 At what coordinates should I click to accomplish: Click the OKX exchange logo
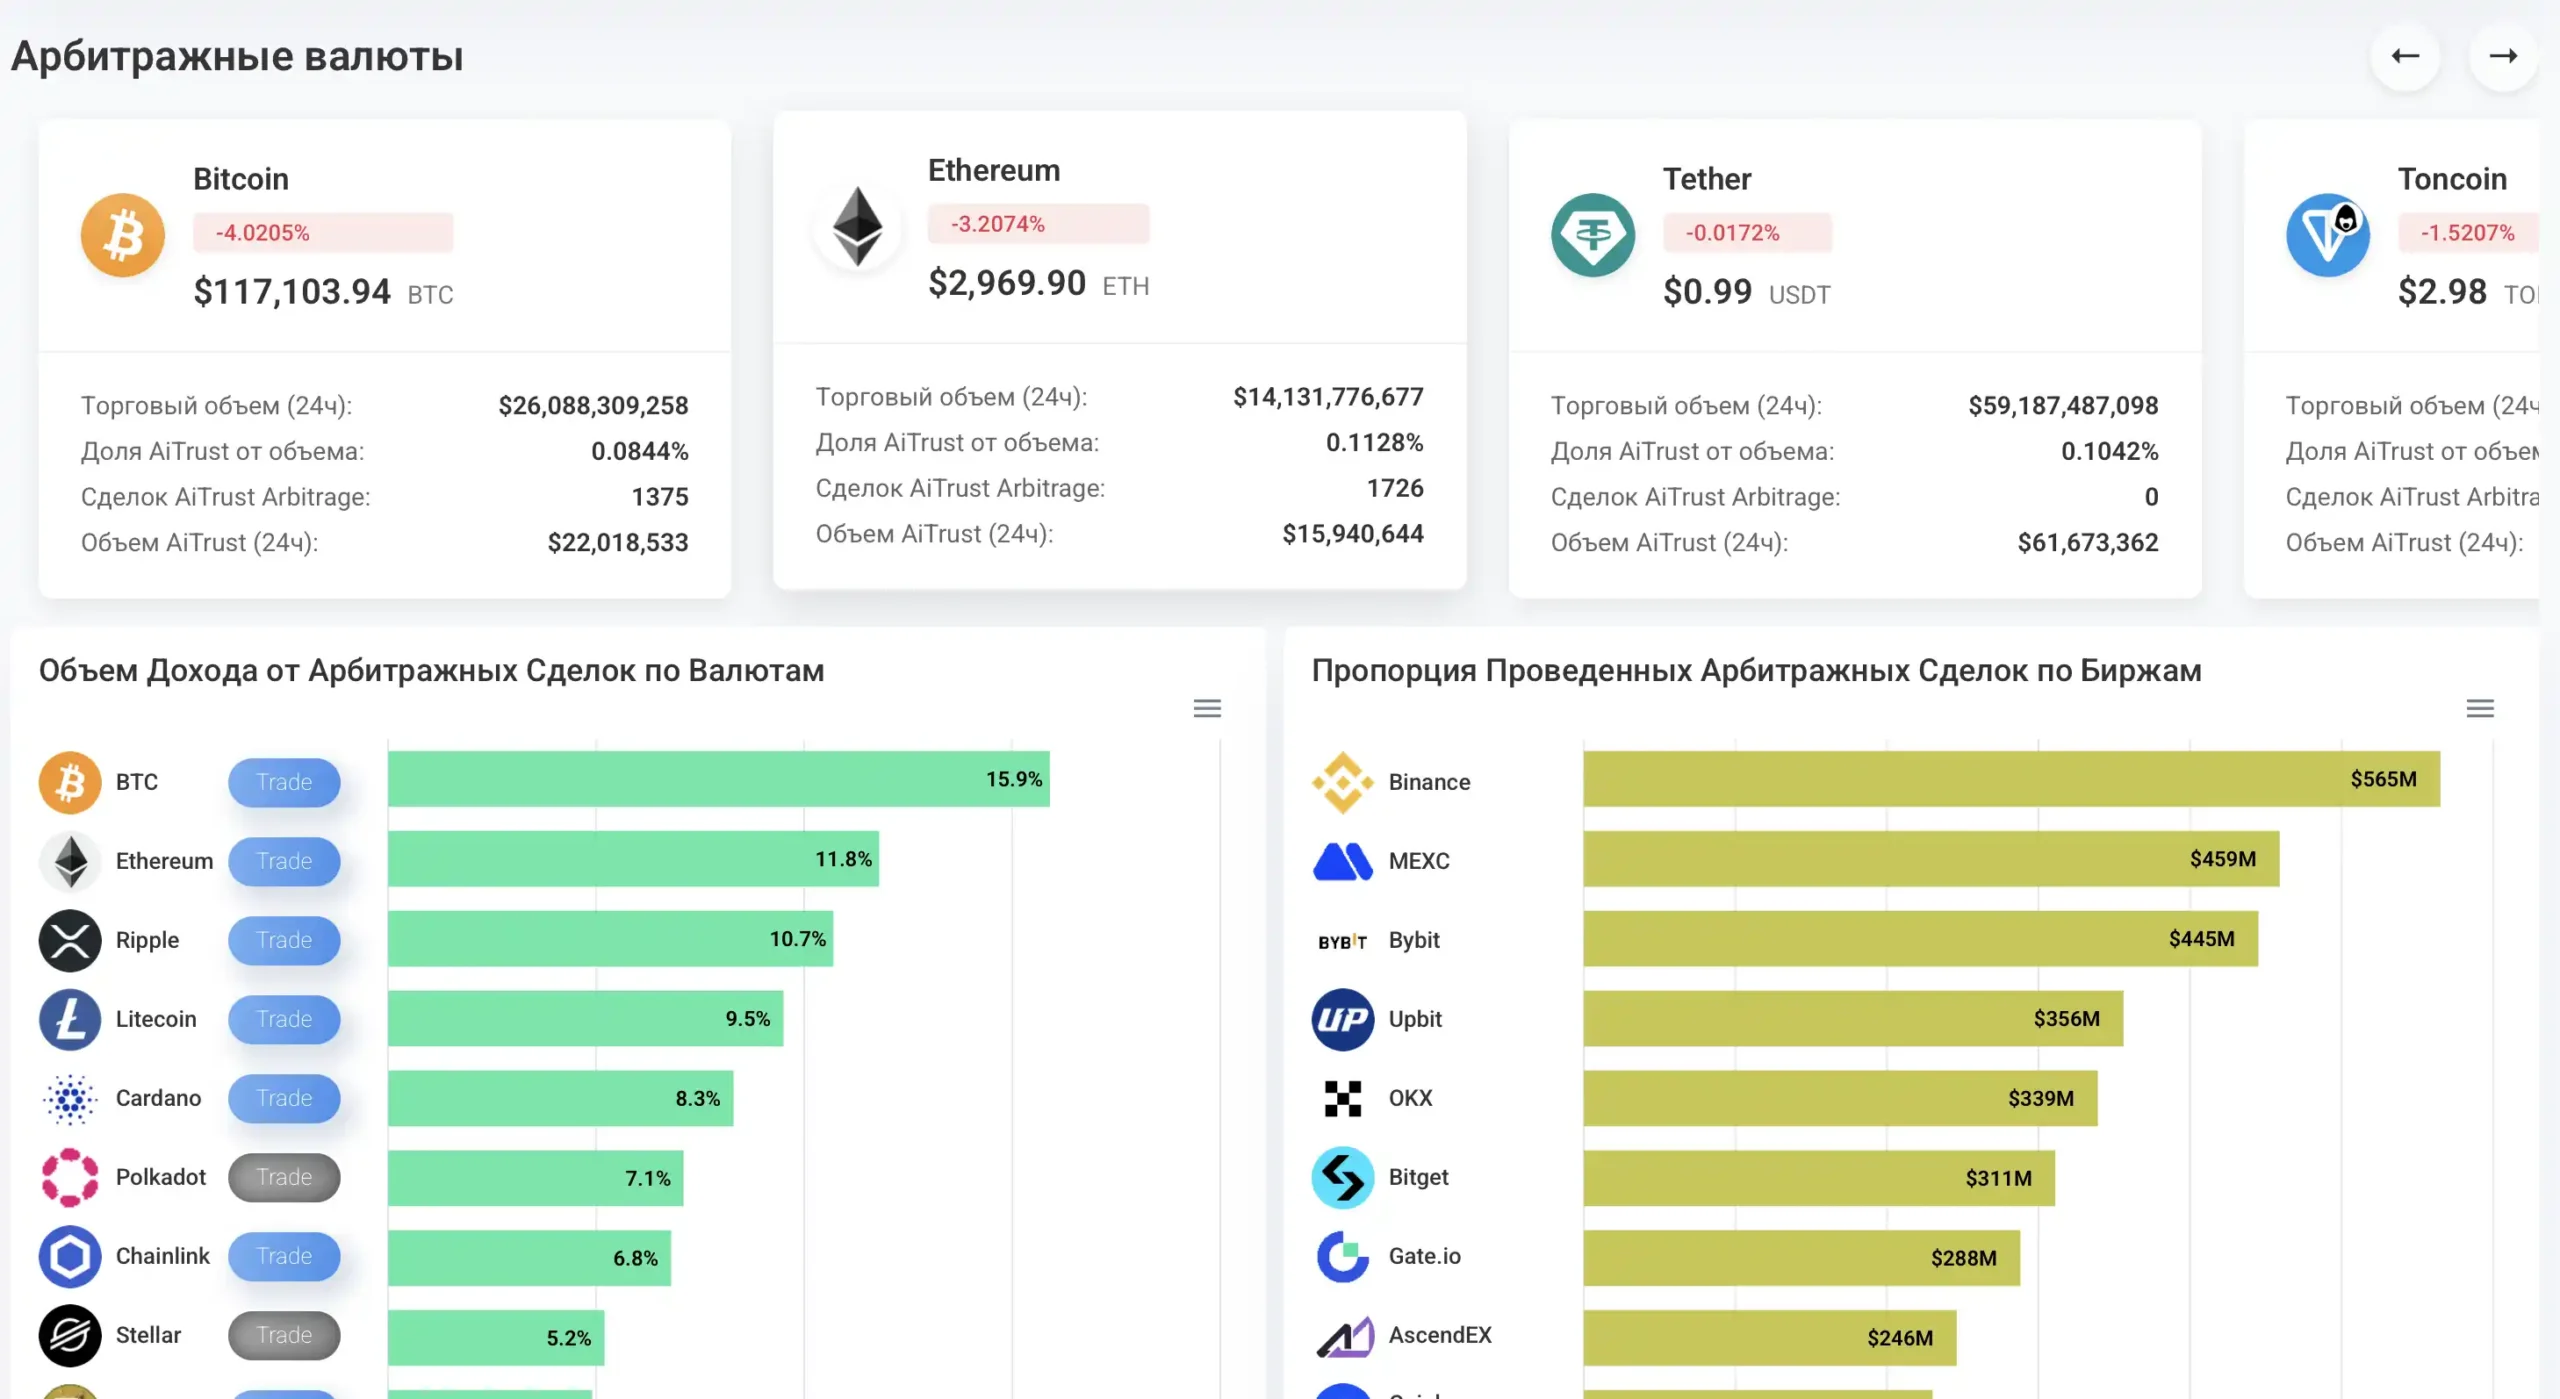1343,1098
